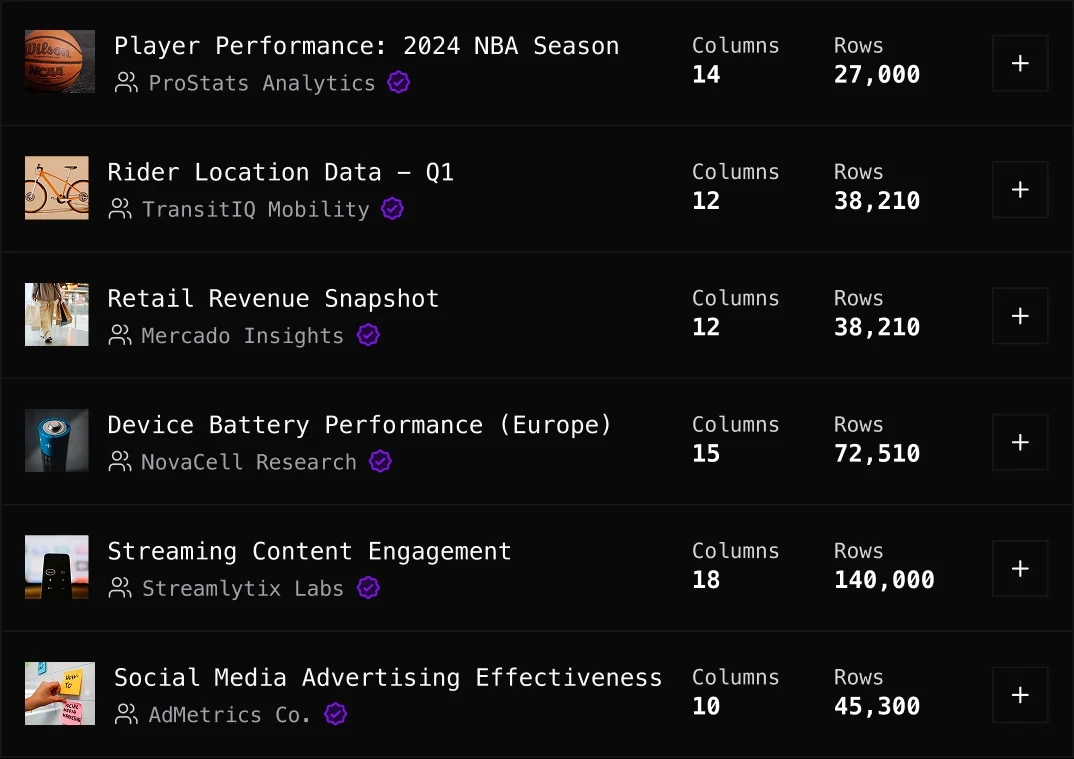Screen dimensions: 1074x759
Task: Click the verified badge next to ProStats Analytics
Action: point(398,83)
